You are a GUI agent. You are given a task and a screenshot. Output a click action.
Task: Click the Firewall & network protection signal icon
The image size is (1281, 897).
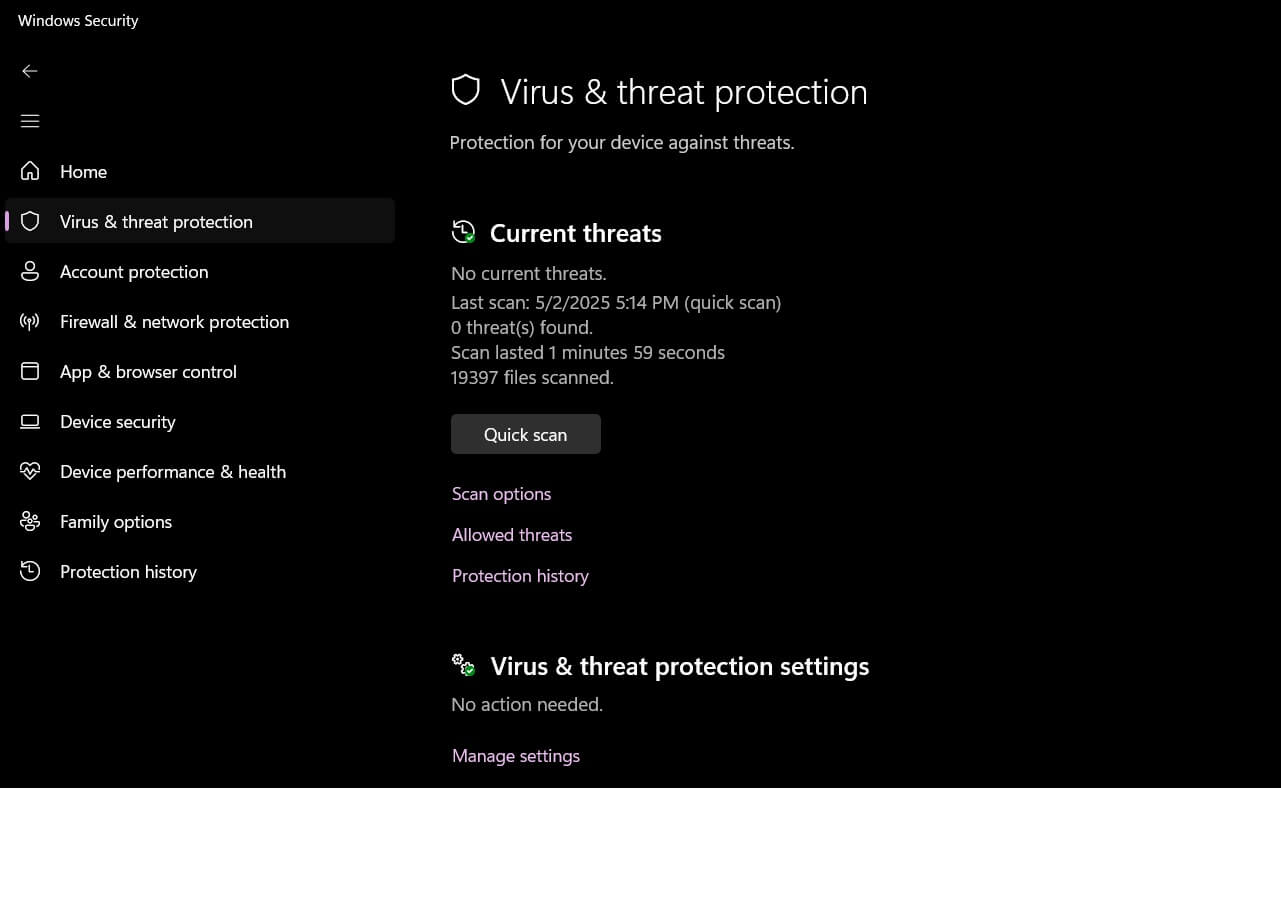coord(30,321)
